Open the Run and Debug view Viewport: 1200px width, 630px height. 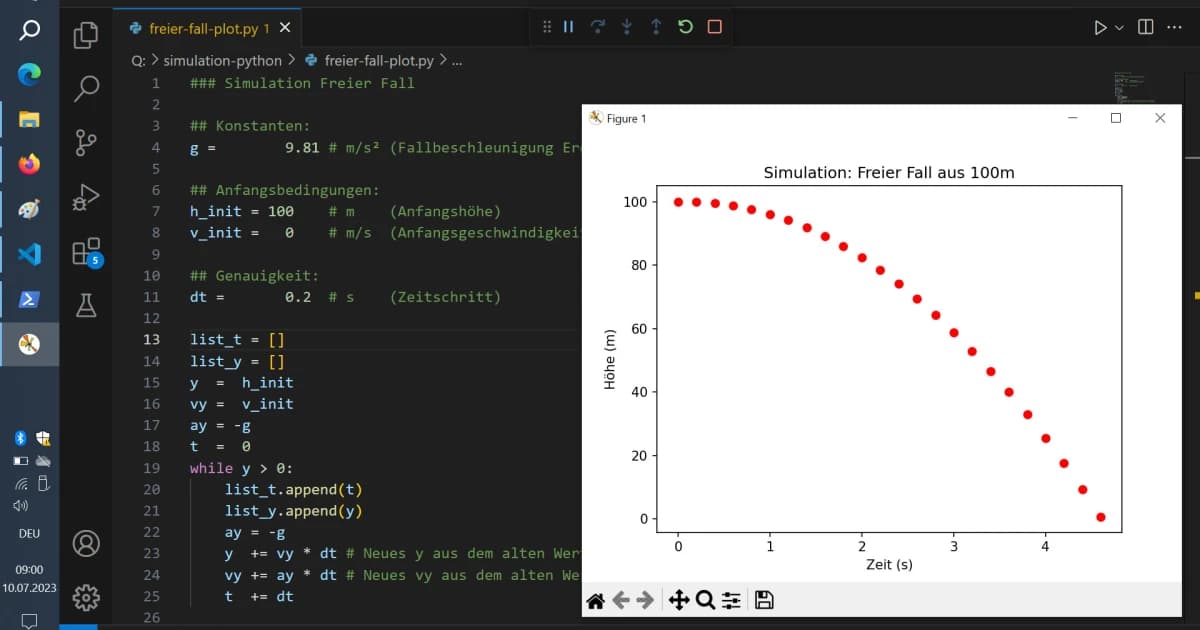point(86,197)
